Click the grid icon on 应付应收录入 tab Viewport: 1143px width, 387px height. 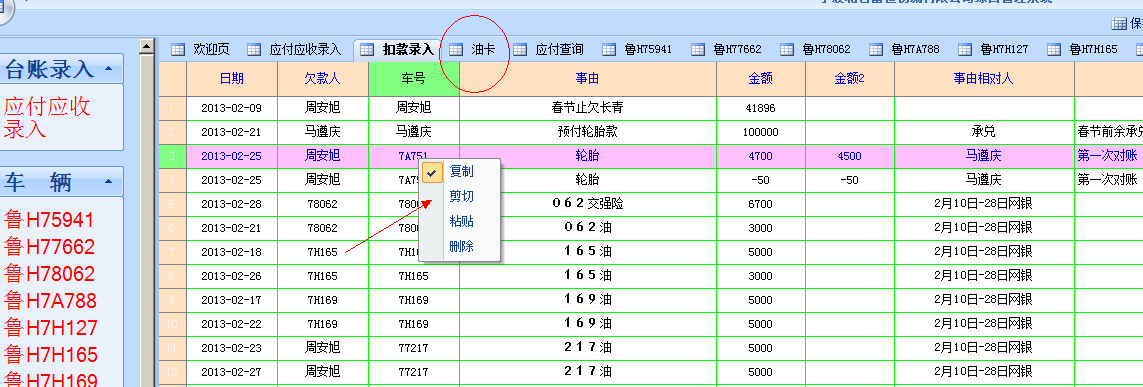254,50
